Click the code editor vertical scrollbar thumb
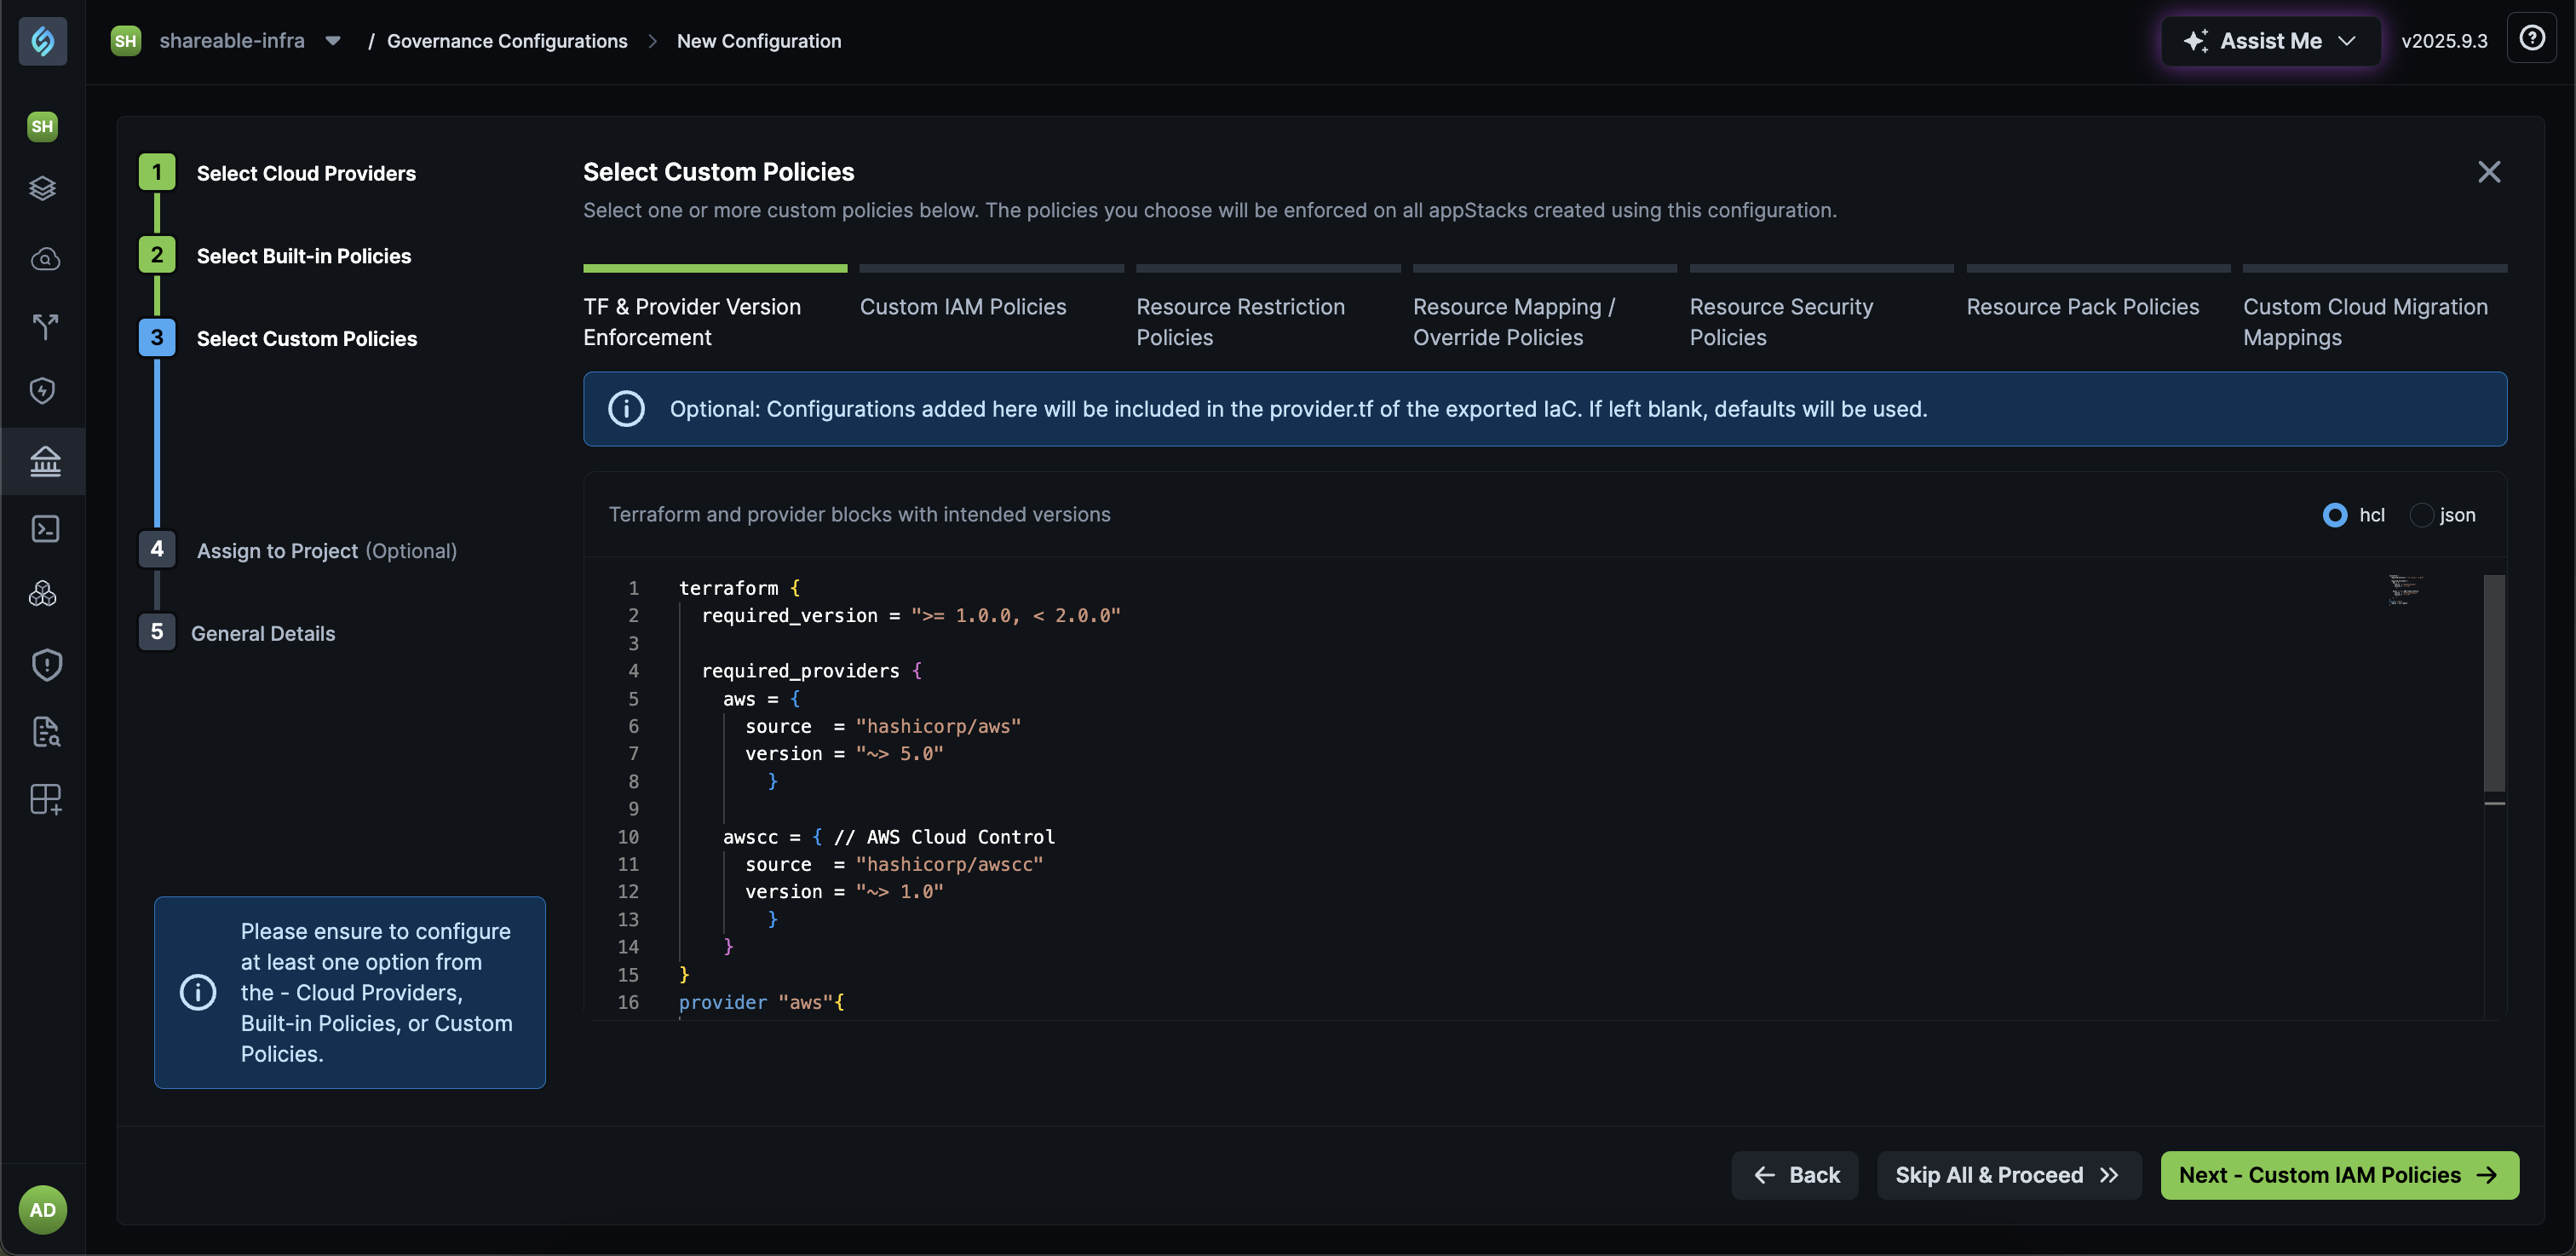Screen dimensions: 2576x1256 2494,683
